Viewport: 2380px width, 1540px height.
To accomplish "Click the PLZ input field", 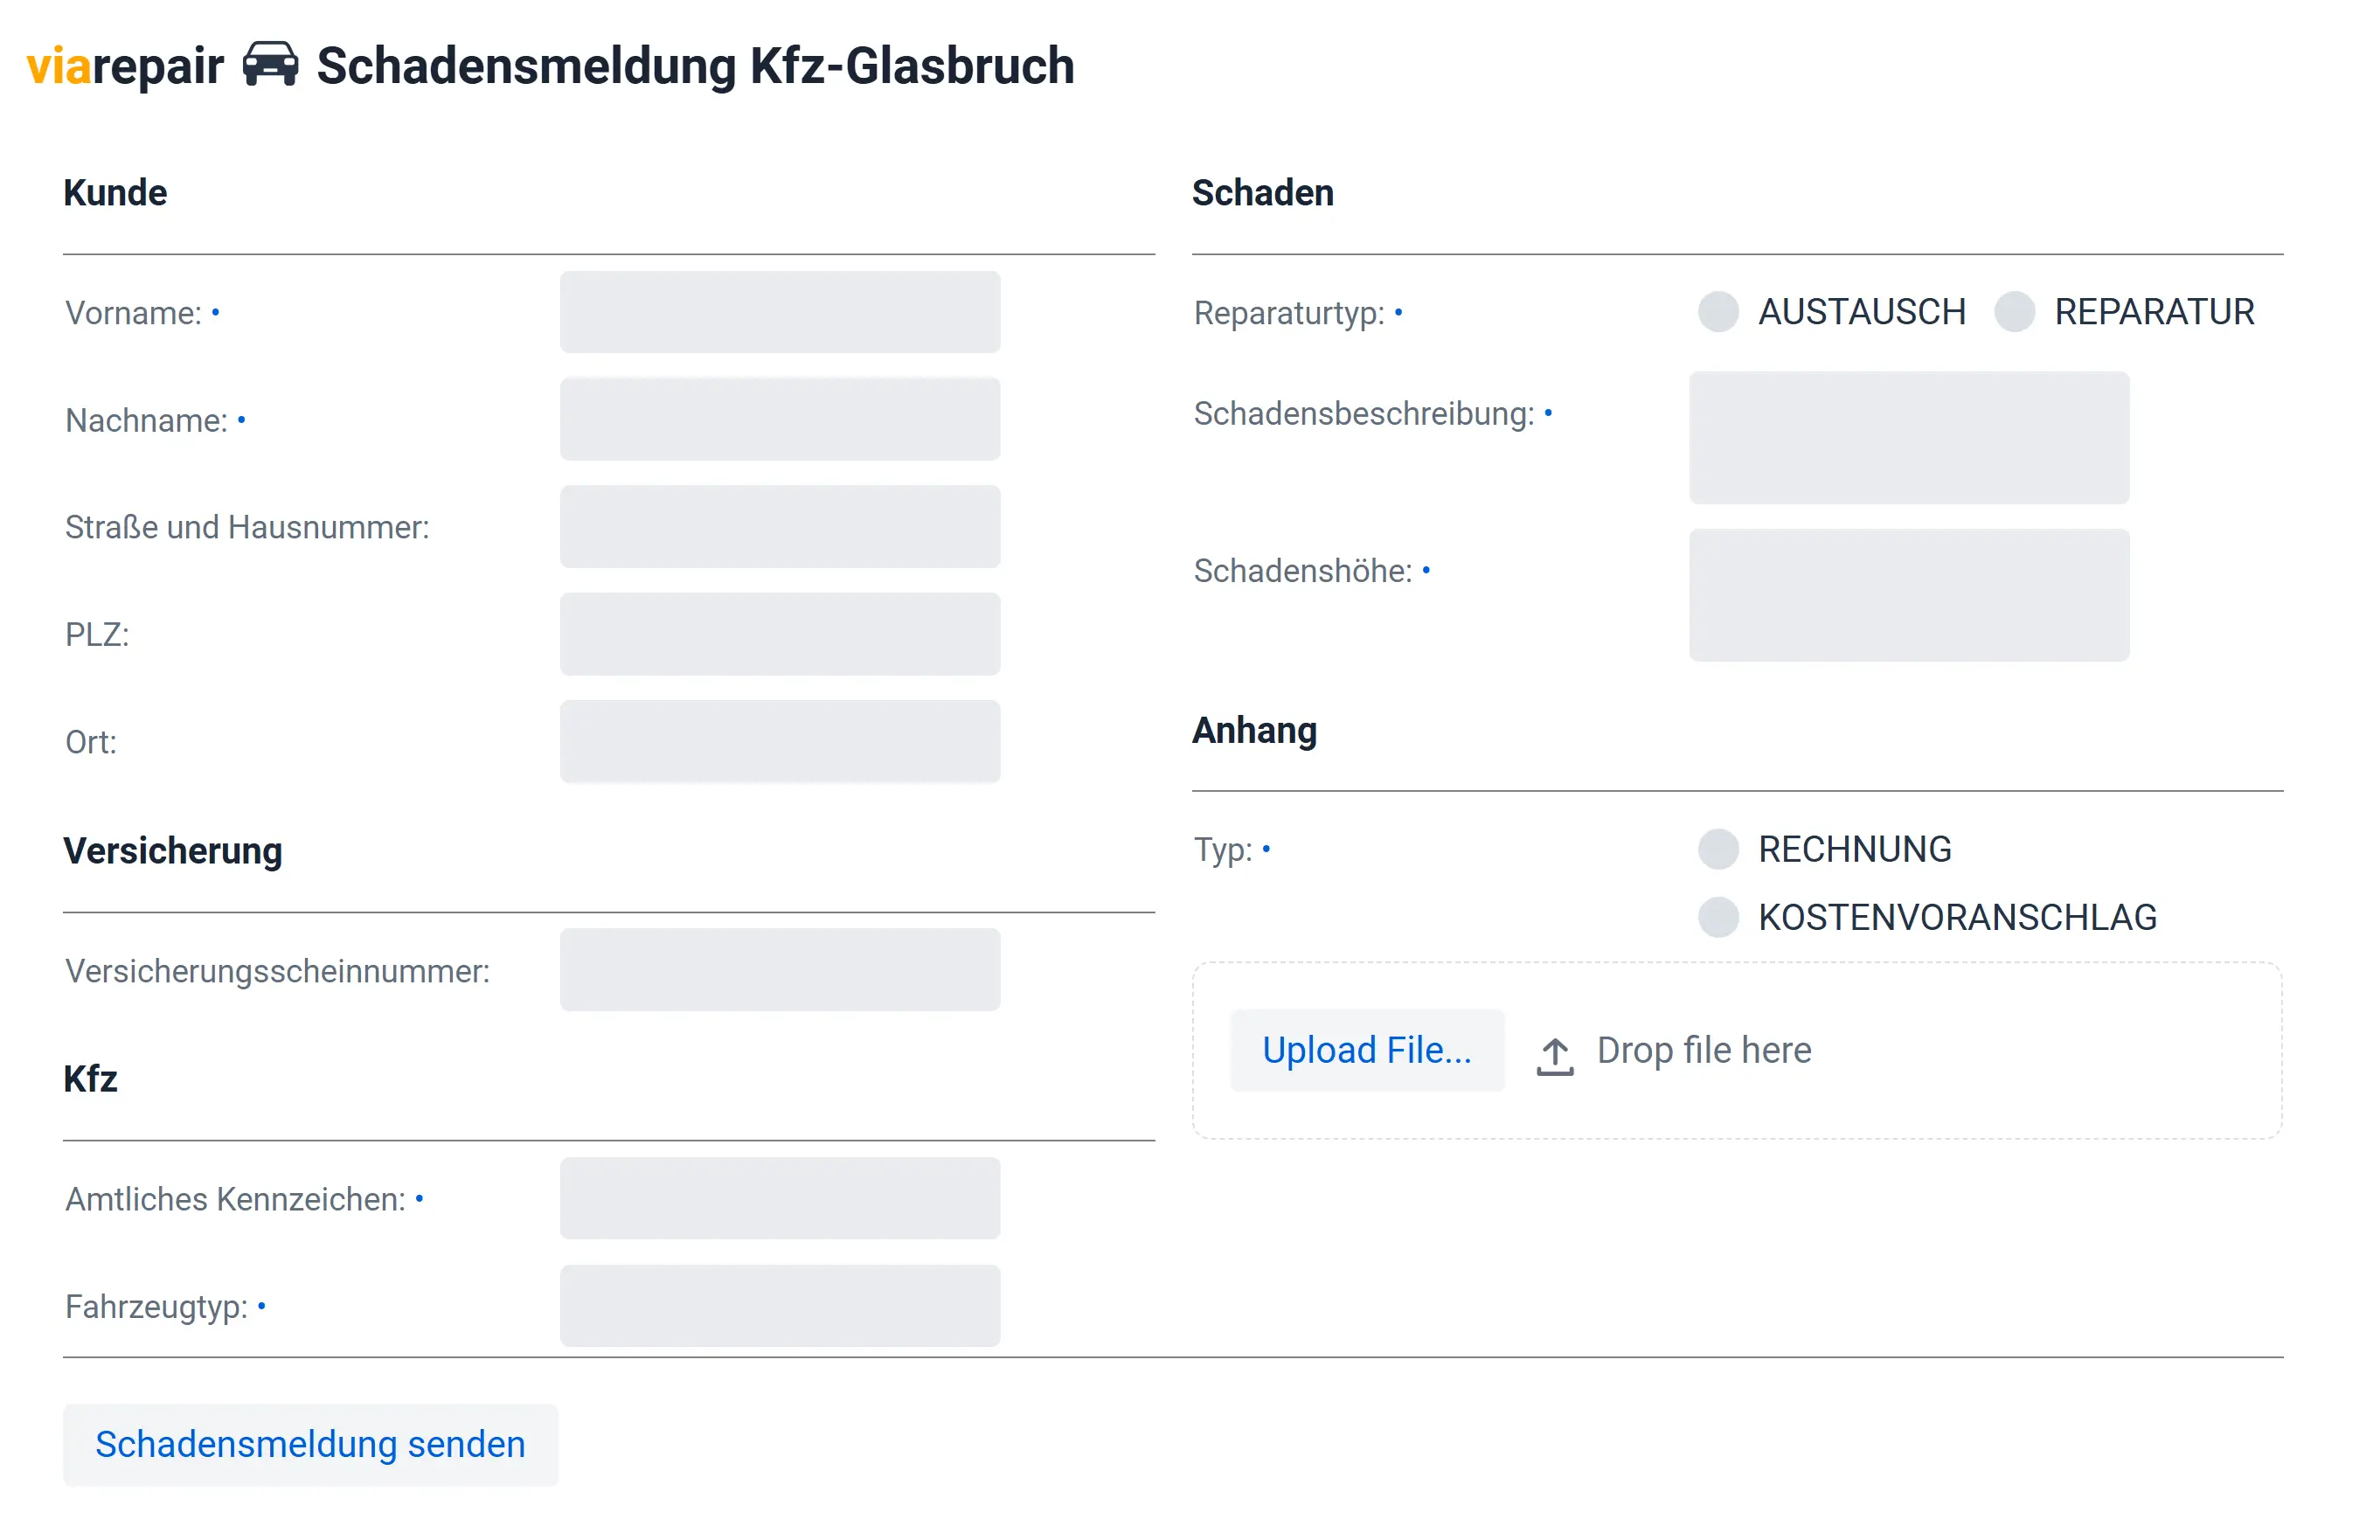I will (x=780, y=634).
